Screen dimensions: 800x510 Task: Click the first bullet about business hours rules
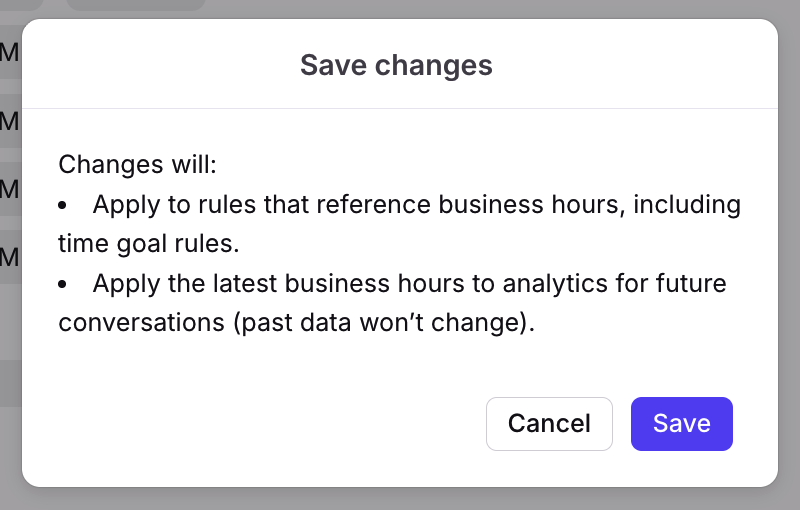[416, 205]
